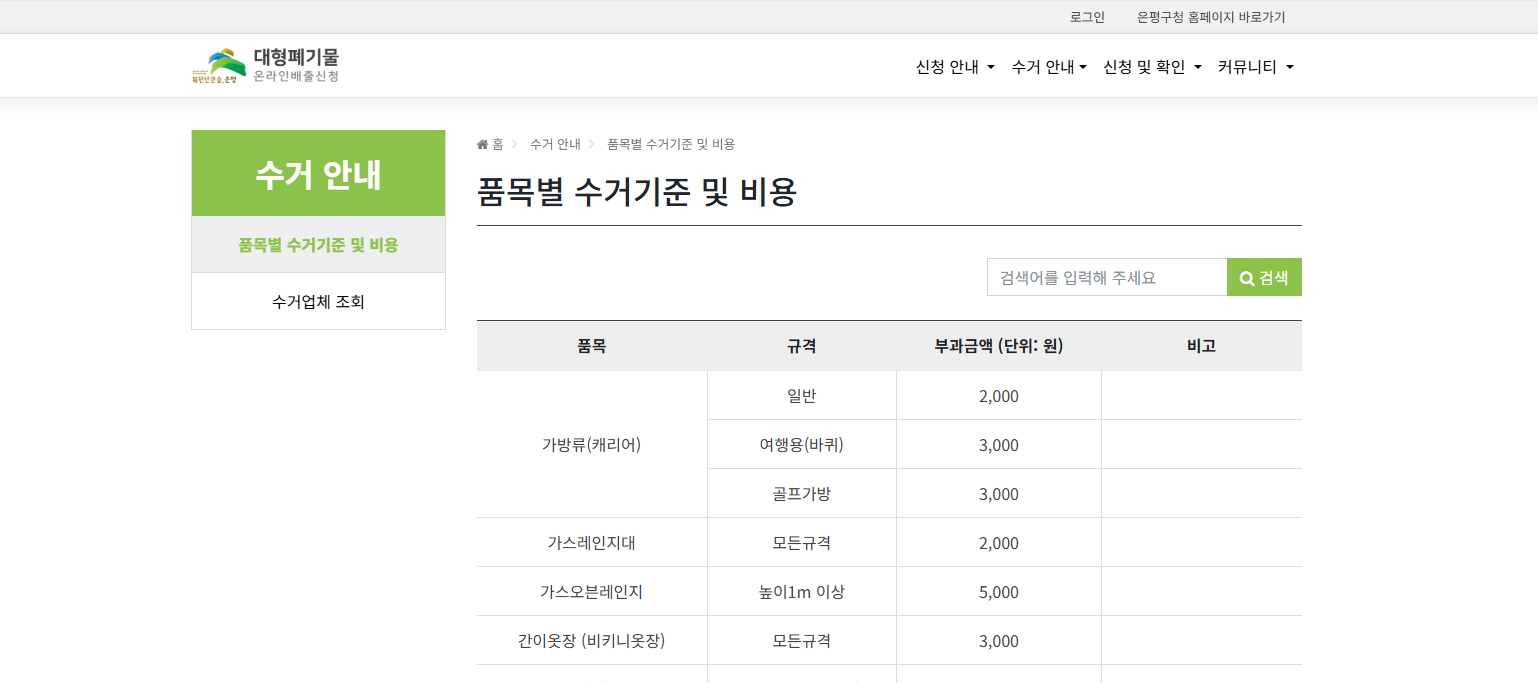
Task: Click the 부과금액 (단위: 원) column header
Action: coord(999,346)
